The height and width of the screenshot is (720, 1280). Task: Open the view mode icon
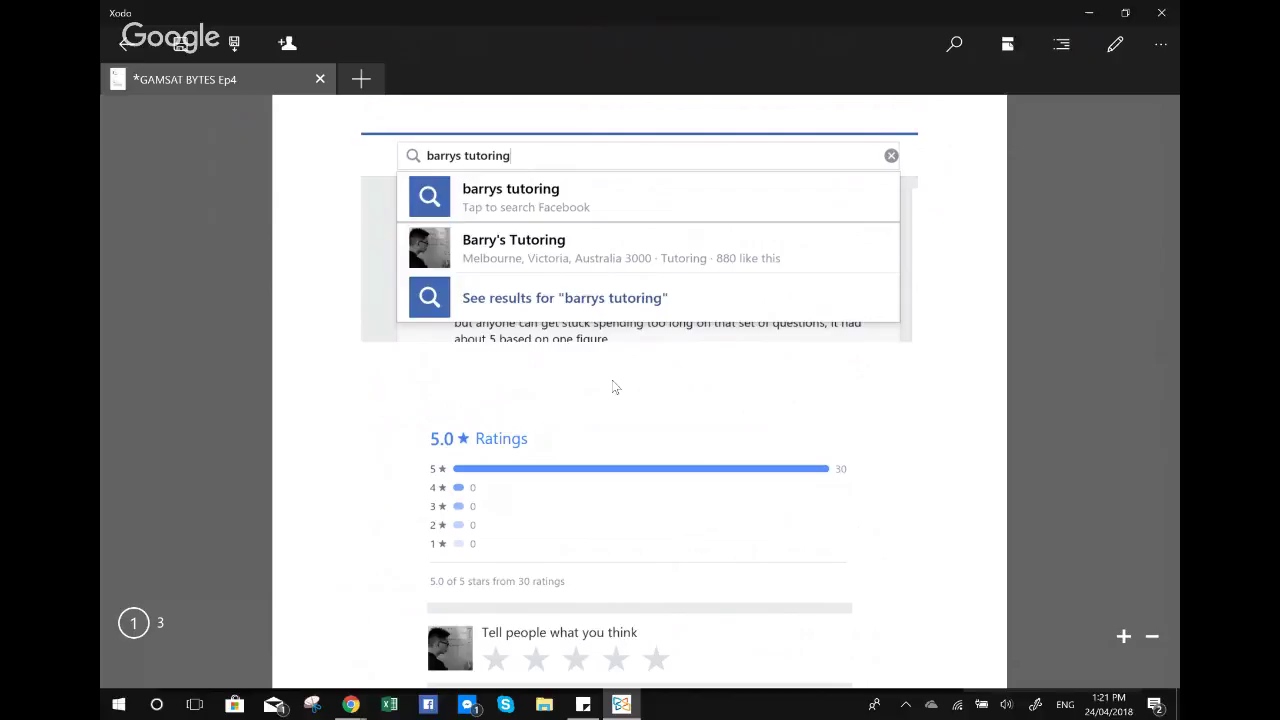coord(1008,44)
